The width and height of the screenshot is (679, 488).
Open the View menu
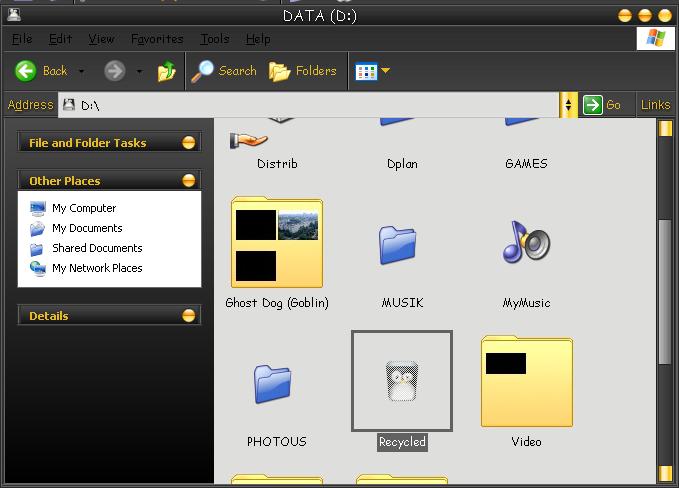click(x=101, y=39)
